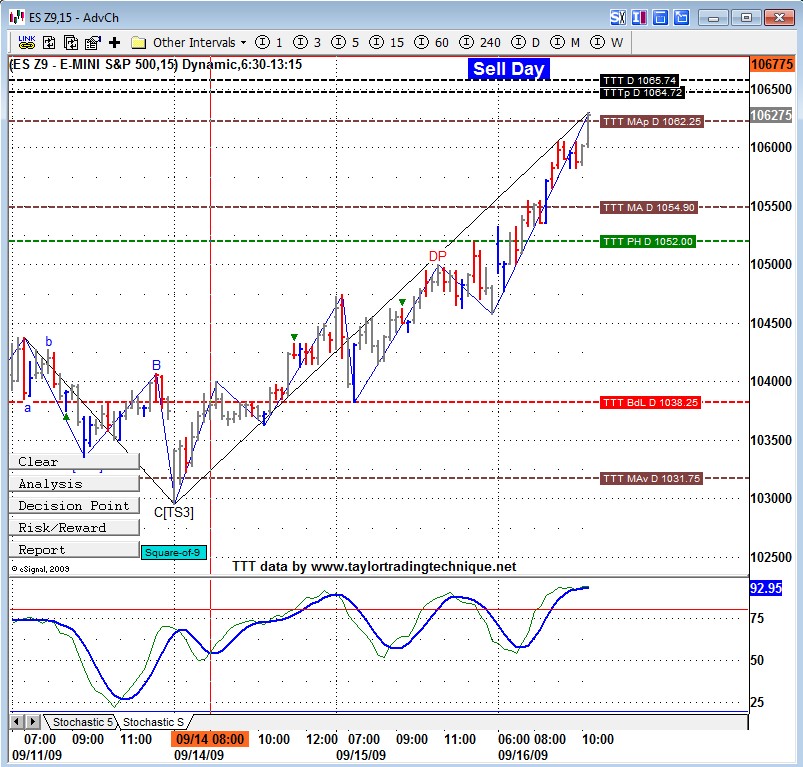Click the 09/16/09 date label on time axis
Image resolution: width=803 pixels, height=767 pixels.
[x=523, y=755]
